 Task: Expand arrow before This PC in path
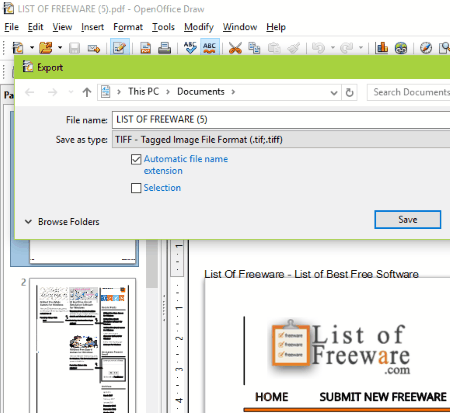(x=119, y=92)
